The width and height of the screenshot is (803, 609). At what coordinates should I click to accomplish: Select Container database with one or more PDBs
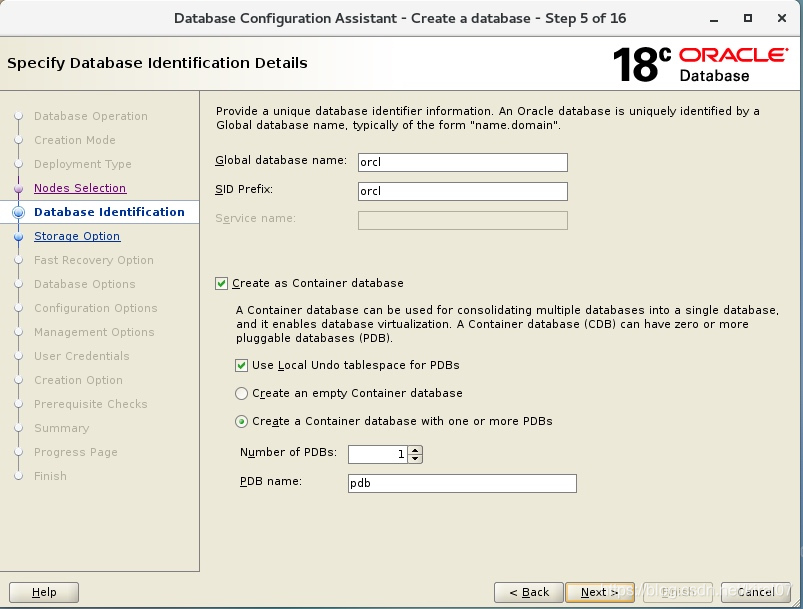241,422
